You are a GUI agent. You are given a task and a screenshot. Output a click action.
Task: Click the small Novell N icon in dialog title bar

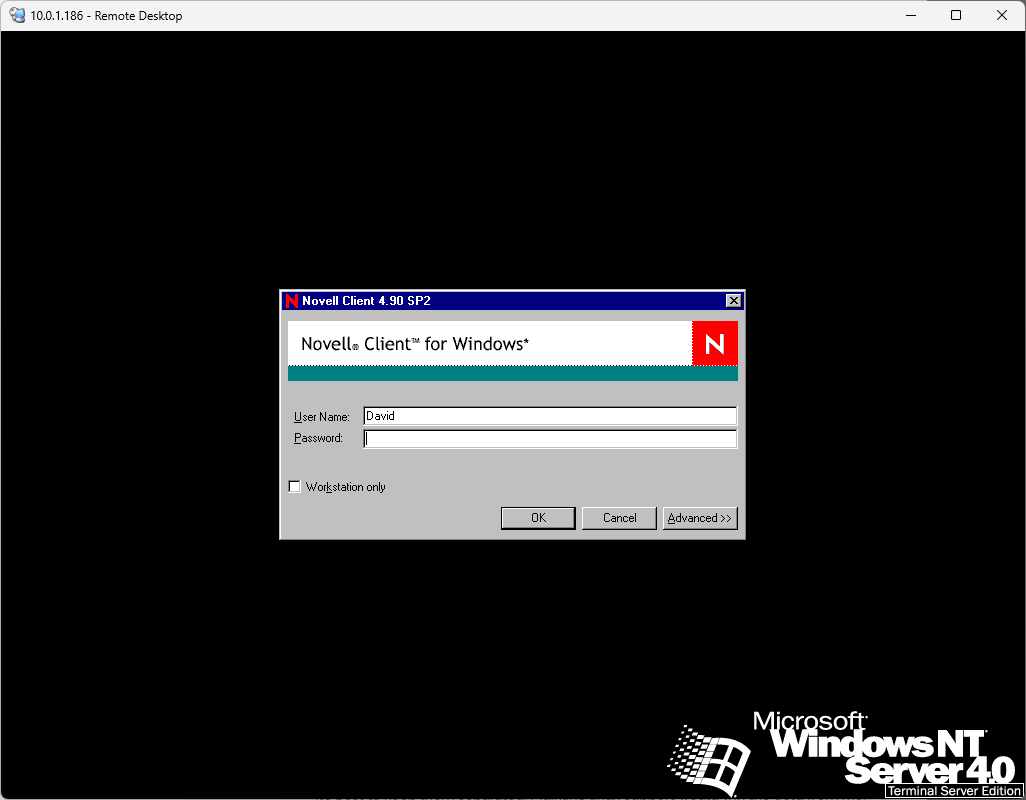(291, 301)
